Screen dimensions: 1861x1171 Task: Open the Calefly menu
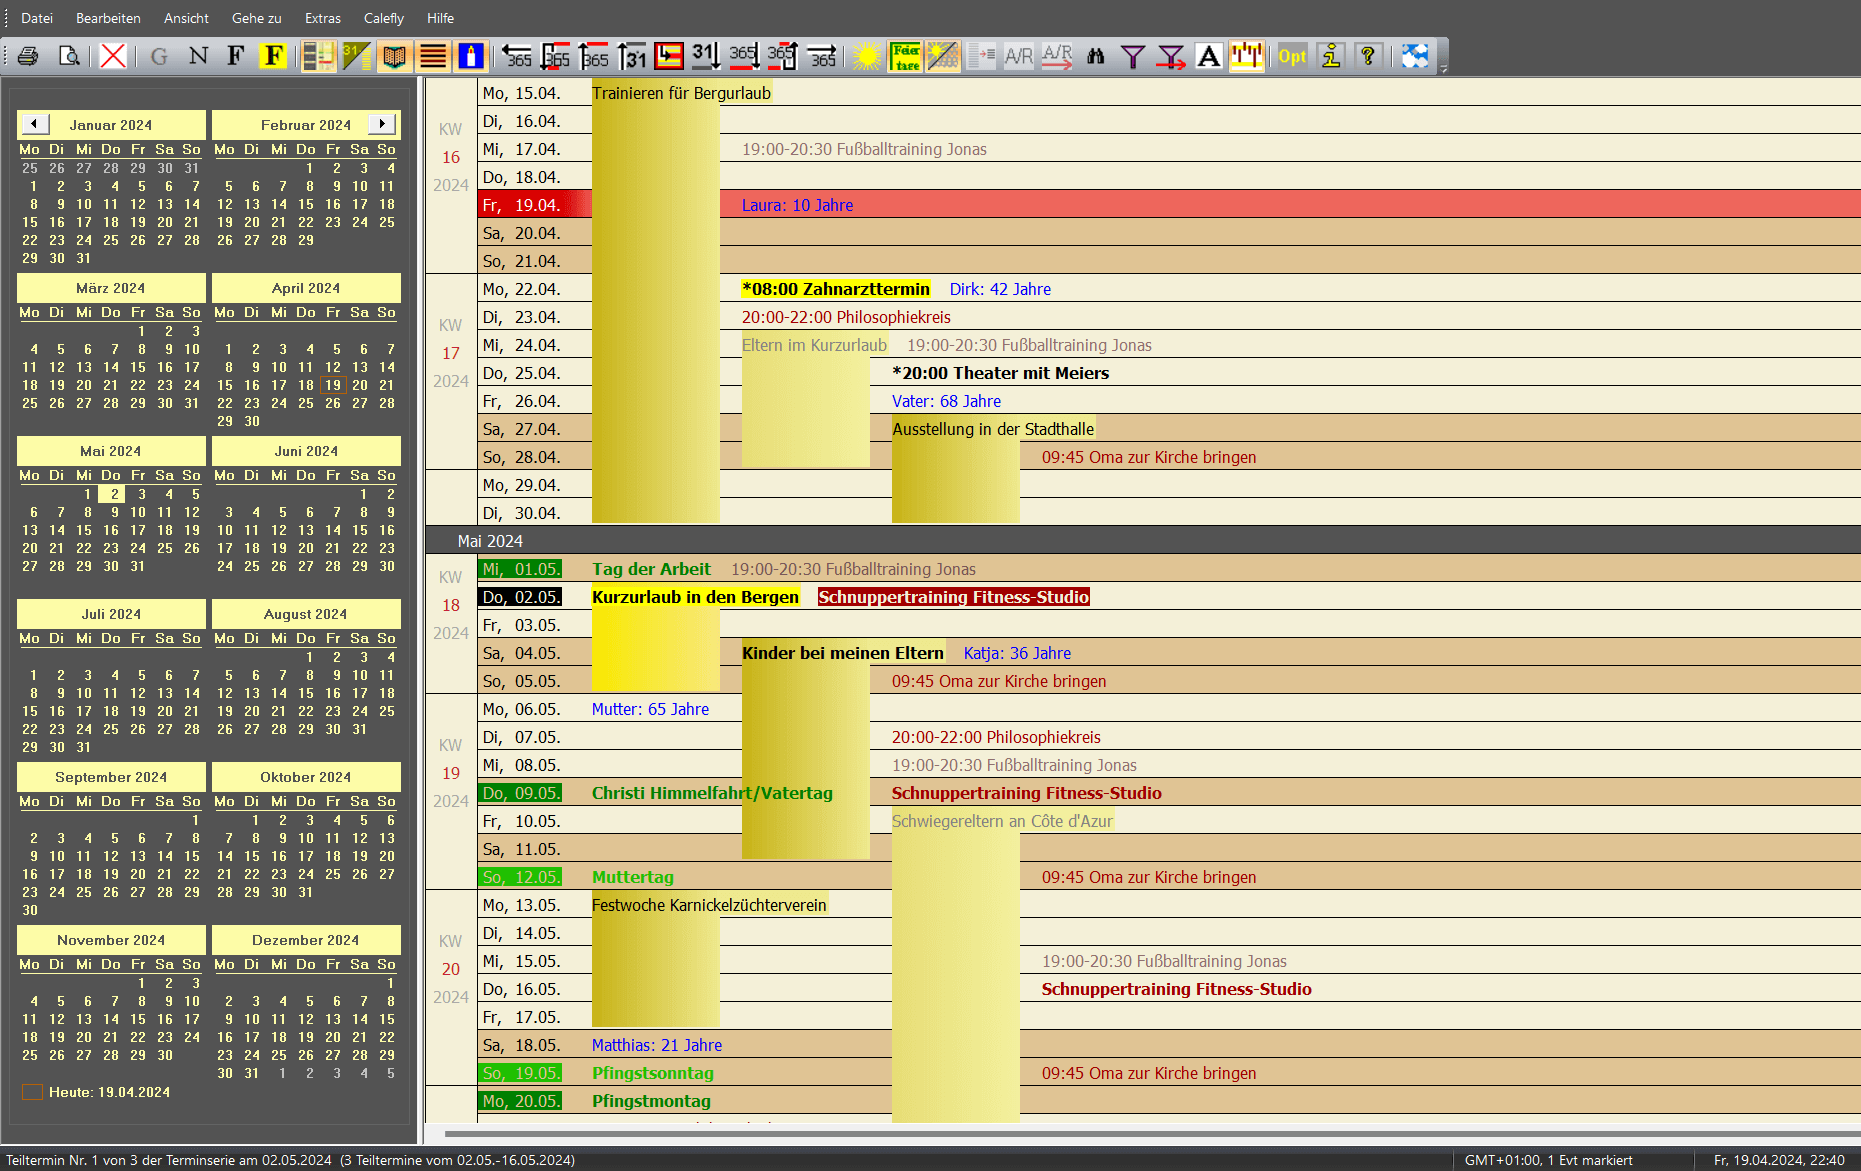click(x=383, y=18)
